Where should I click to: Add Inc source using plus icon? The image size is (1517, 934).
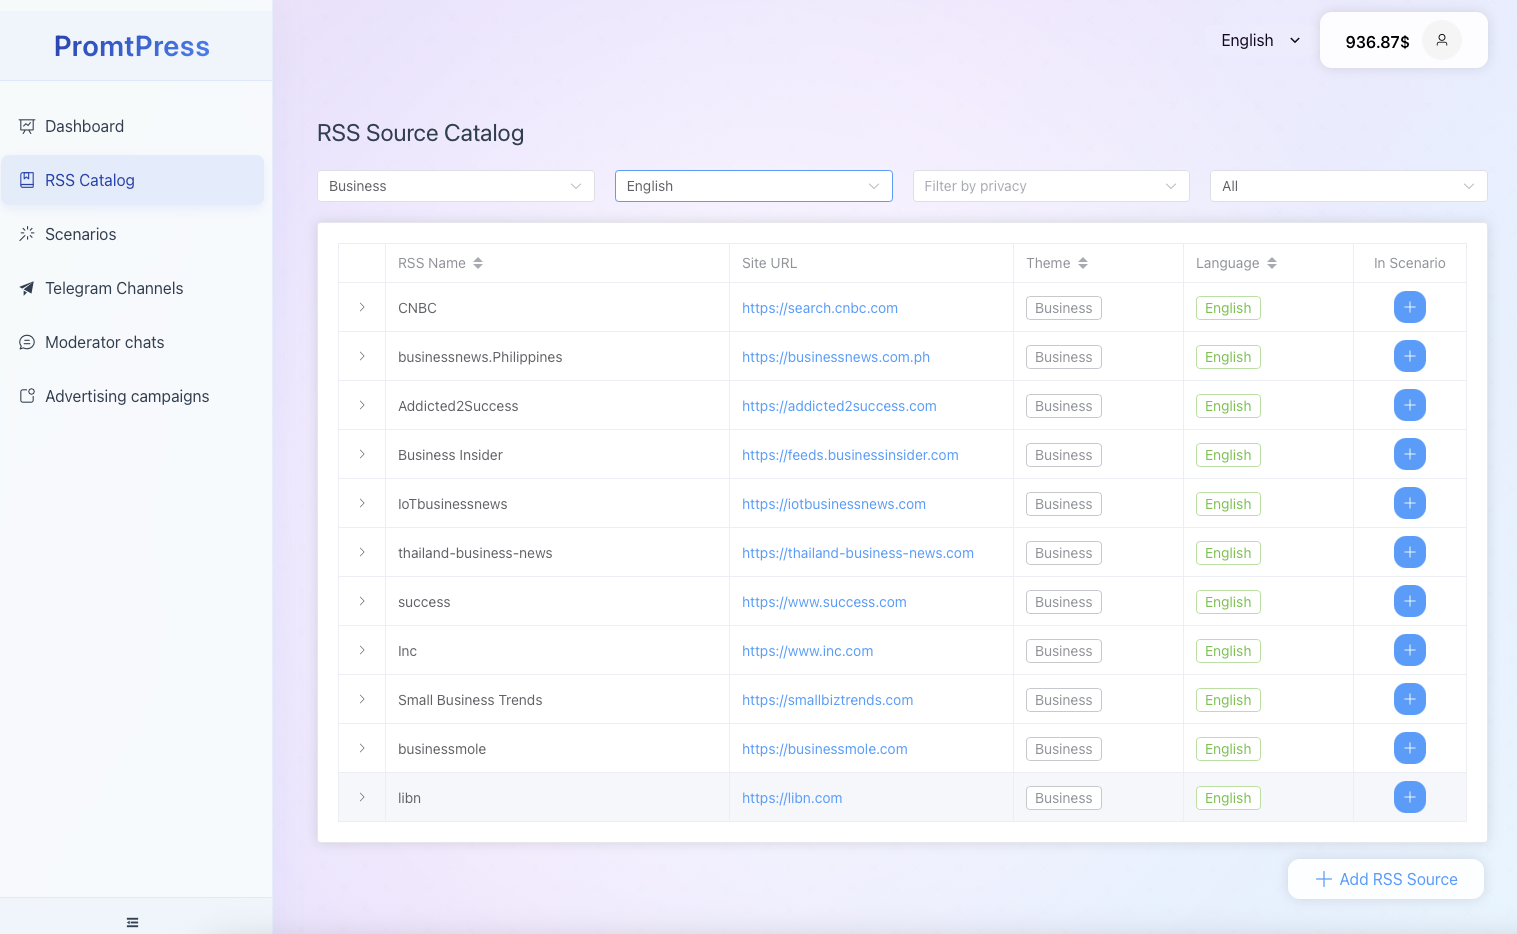[x=1409, y=650]
